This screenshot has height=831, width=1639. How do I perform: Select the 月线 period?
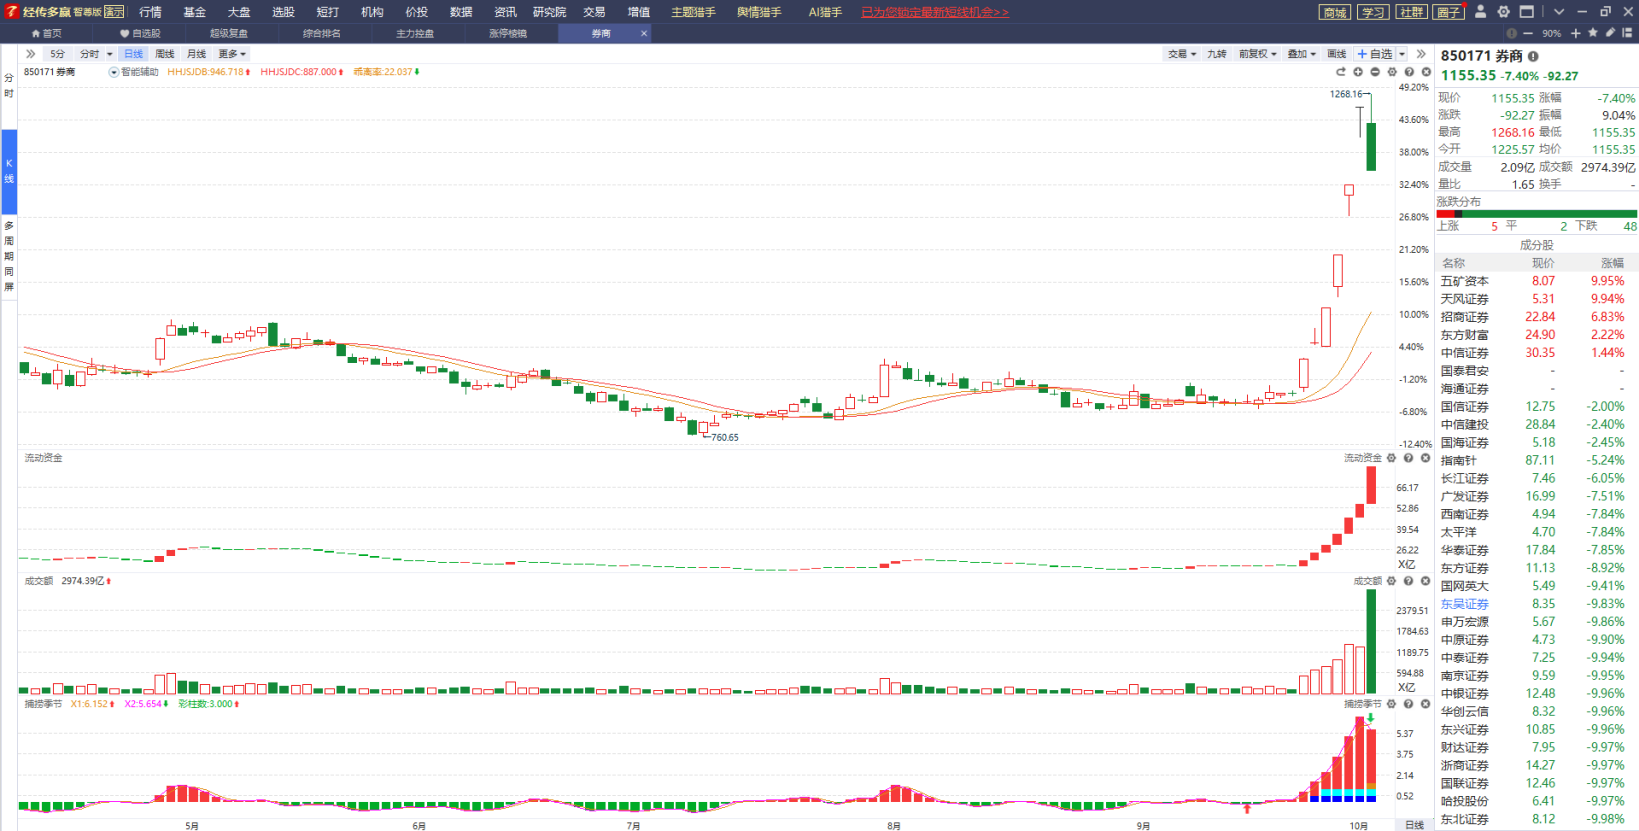pos(197,54)
